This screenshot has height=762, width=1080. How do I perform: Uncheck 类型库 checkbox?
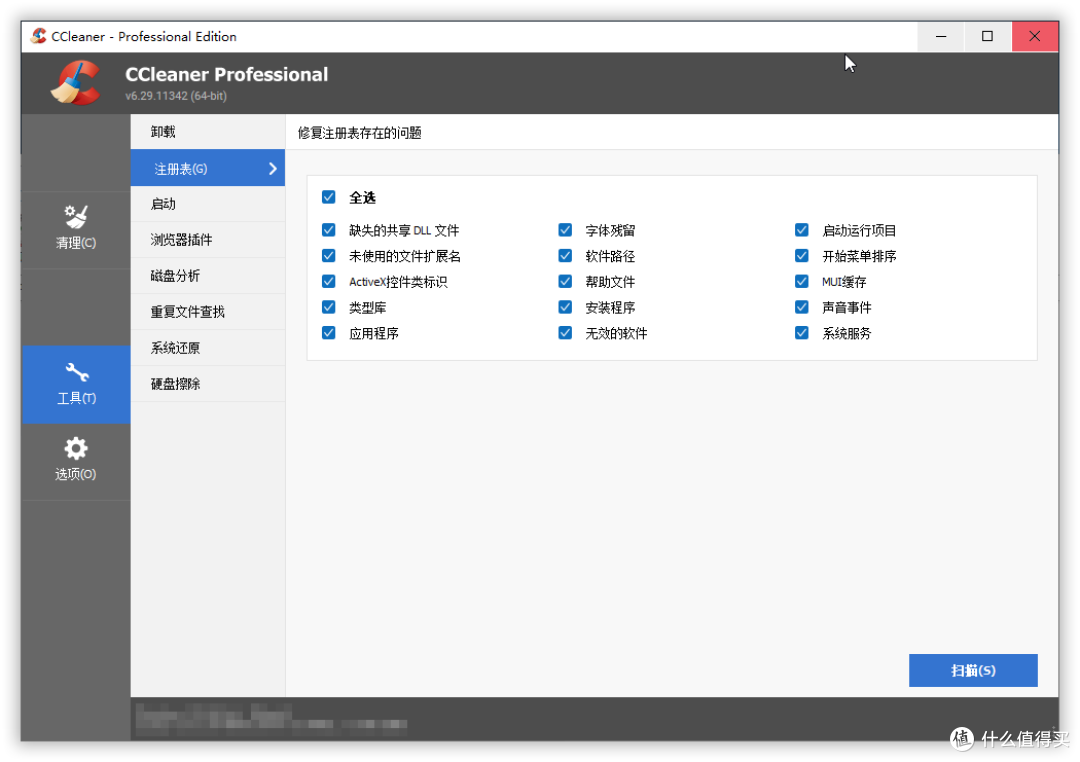tap(329, 307)
